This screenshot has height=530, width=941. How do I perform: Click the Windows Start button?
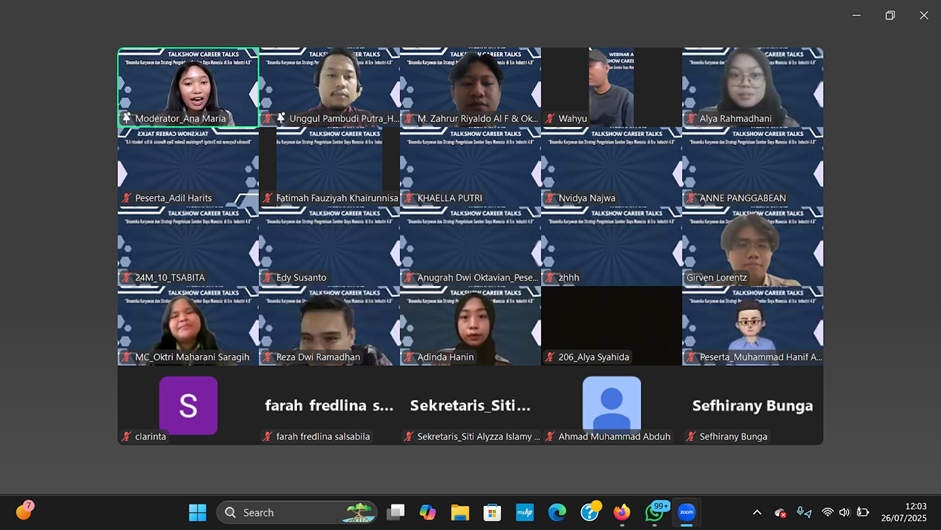click(x=198, y=512)
